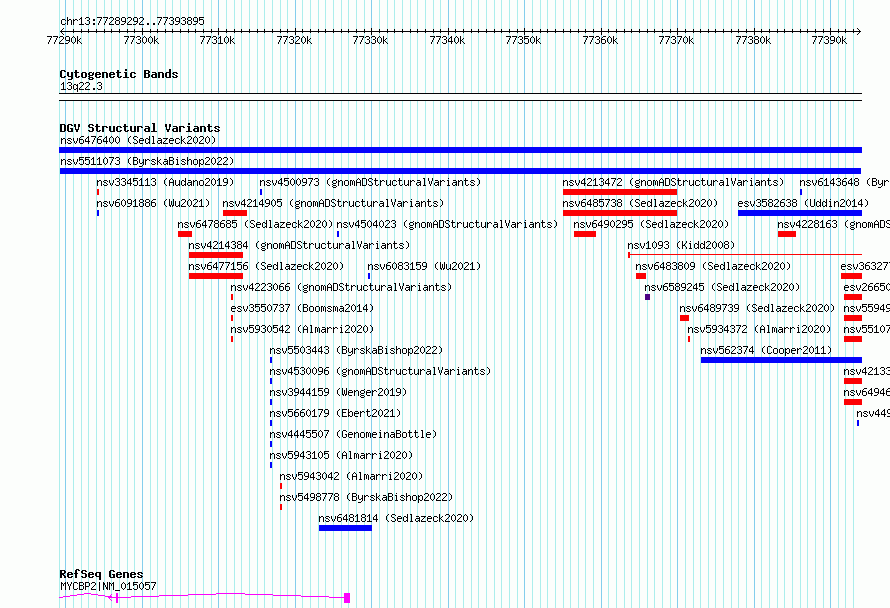Click the thin red line of nsv1093
This screenshot has width=890, height=608.
[745, 255]
